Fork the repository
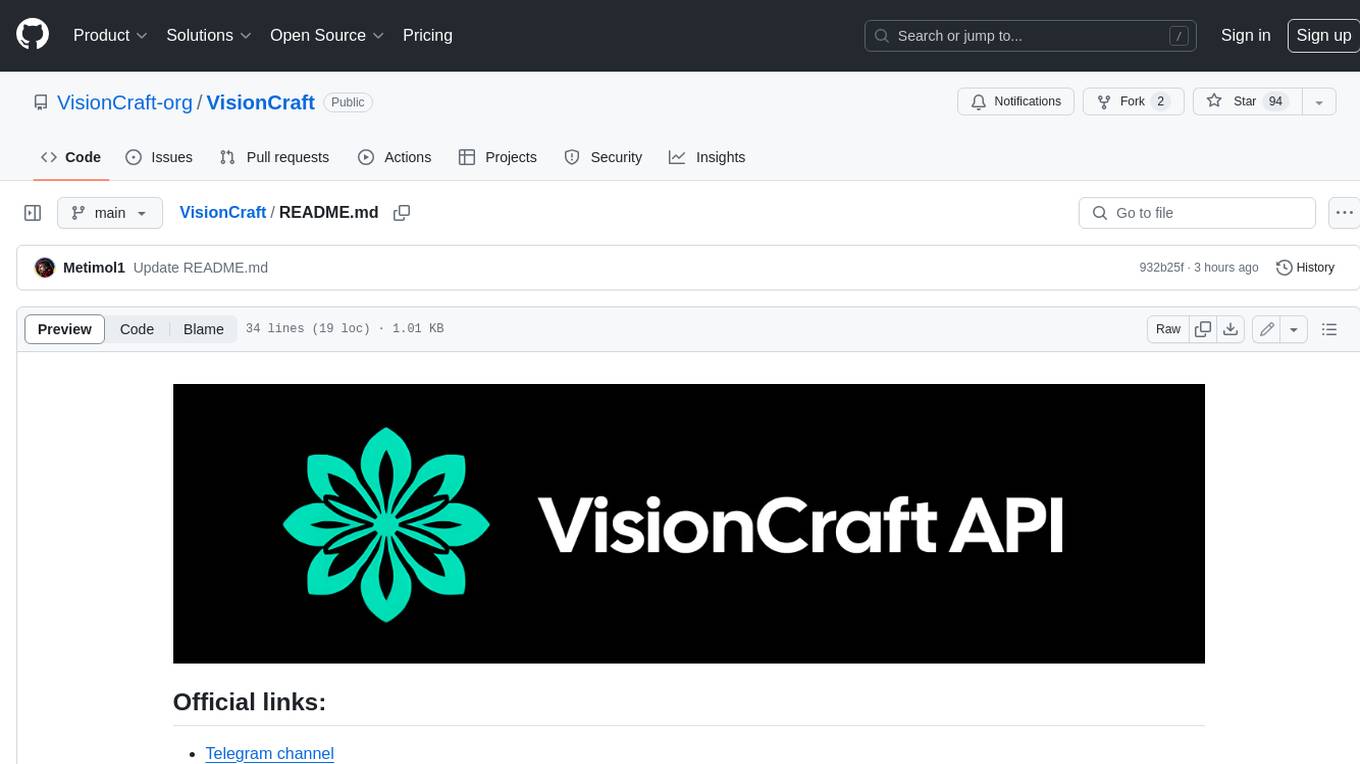 1133,102
